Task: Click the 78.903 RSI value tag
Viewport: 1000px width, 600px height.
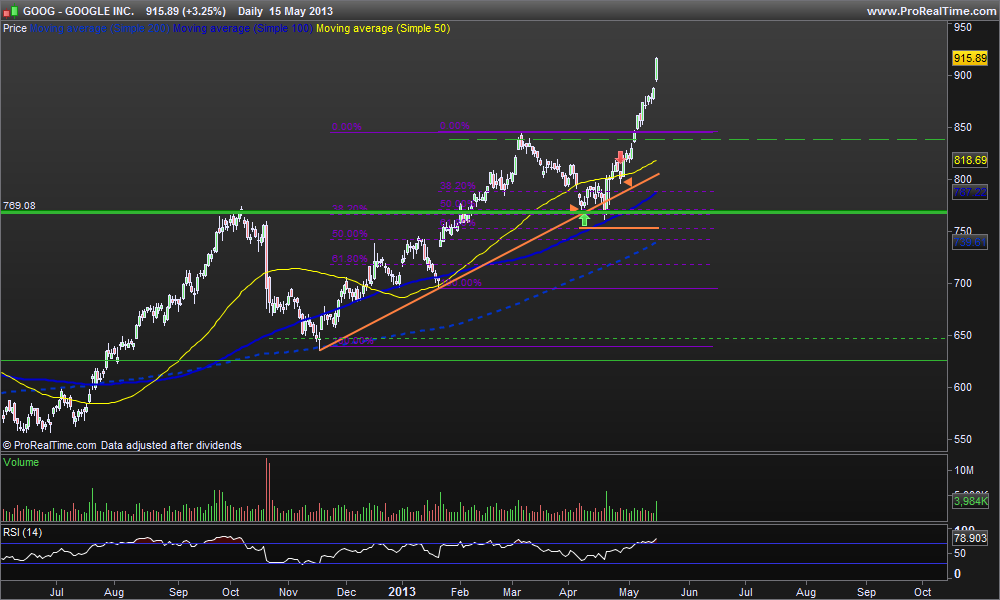Action: (970, 538)
